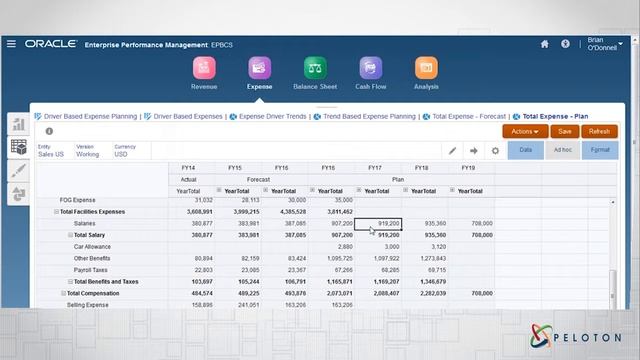Collapse the Total Facilities Expenses row
The width and height of the screenshot is (640, 360).
(56, 212)
